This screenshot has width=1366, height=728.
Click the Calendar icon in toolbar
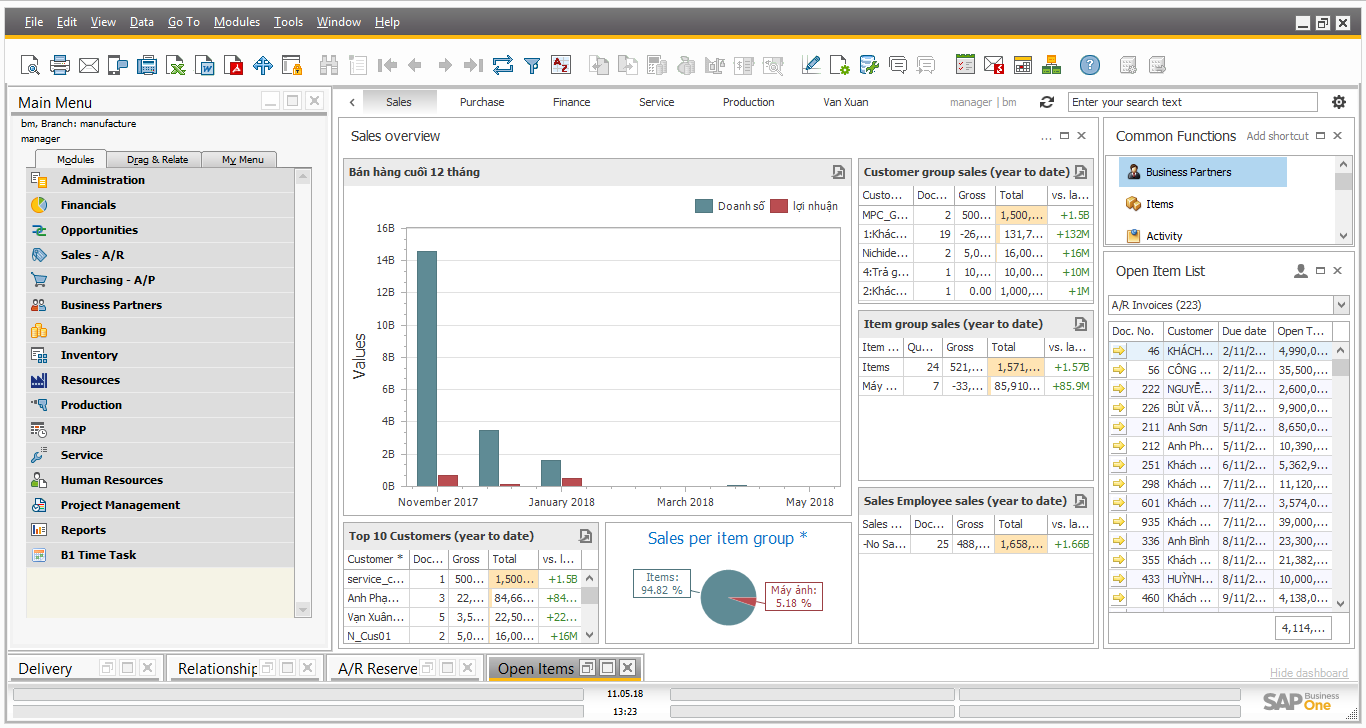[1022, 66]
